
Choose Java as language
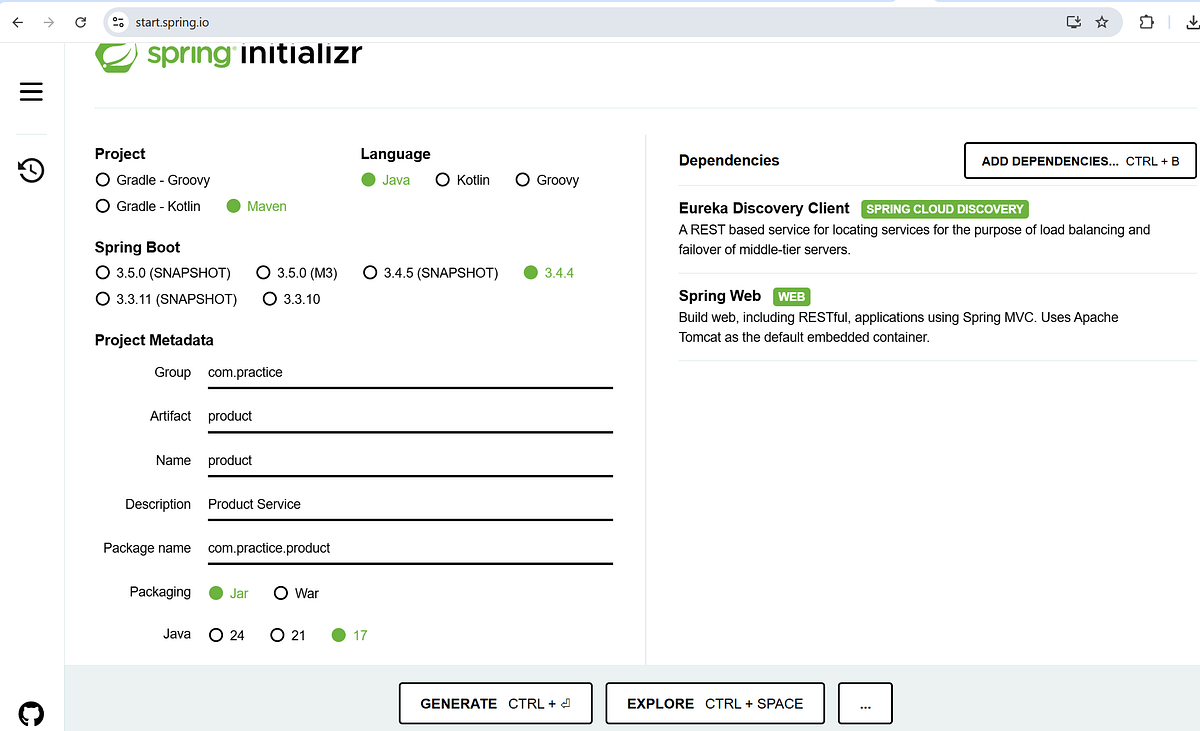(386, 180)
